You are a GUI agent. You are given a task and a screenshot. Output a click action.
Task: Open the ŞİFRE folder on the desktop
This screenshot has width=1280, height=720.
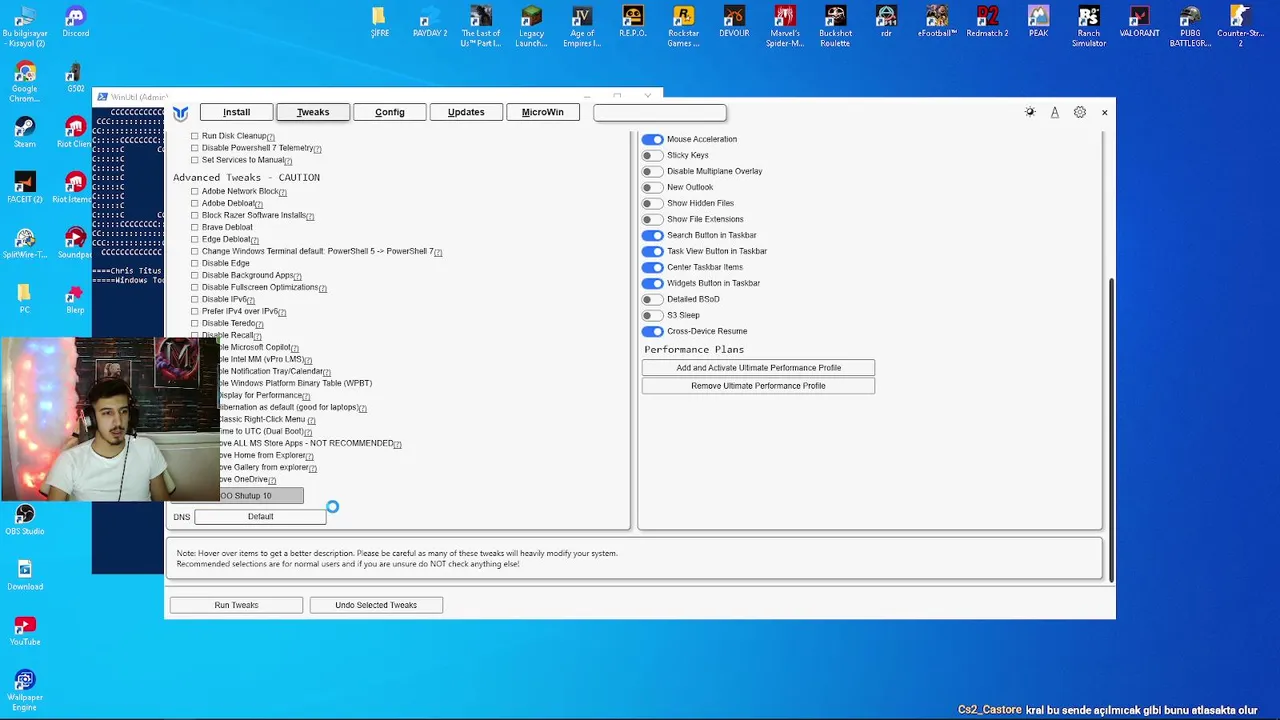[x=379, y=22]
